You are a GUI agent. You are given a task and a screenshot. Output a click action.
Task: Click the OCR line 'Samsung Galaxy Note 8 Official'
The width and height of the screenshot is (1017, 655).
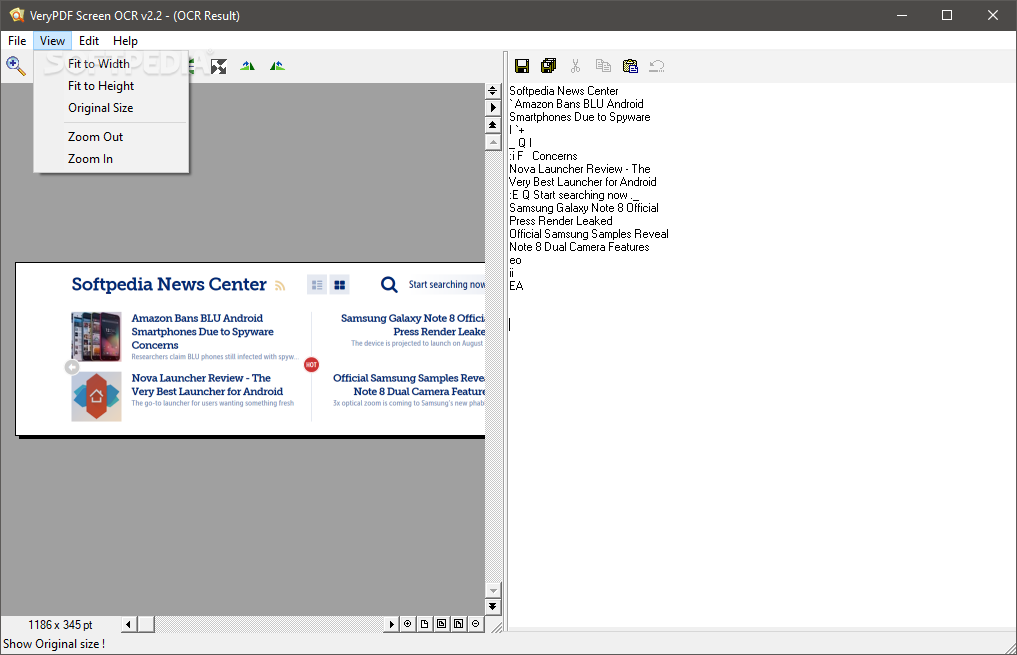click(584, 208)
